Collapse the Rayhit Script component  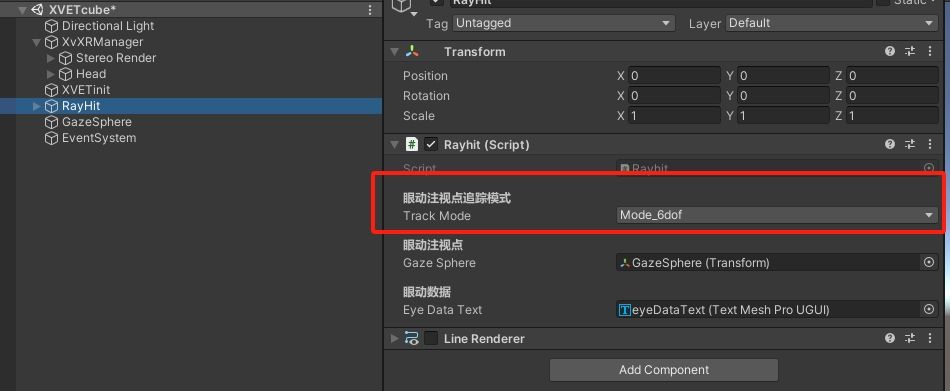point(394,144)
